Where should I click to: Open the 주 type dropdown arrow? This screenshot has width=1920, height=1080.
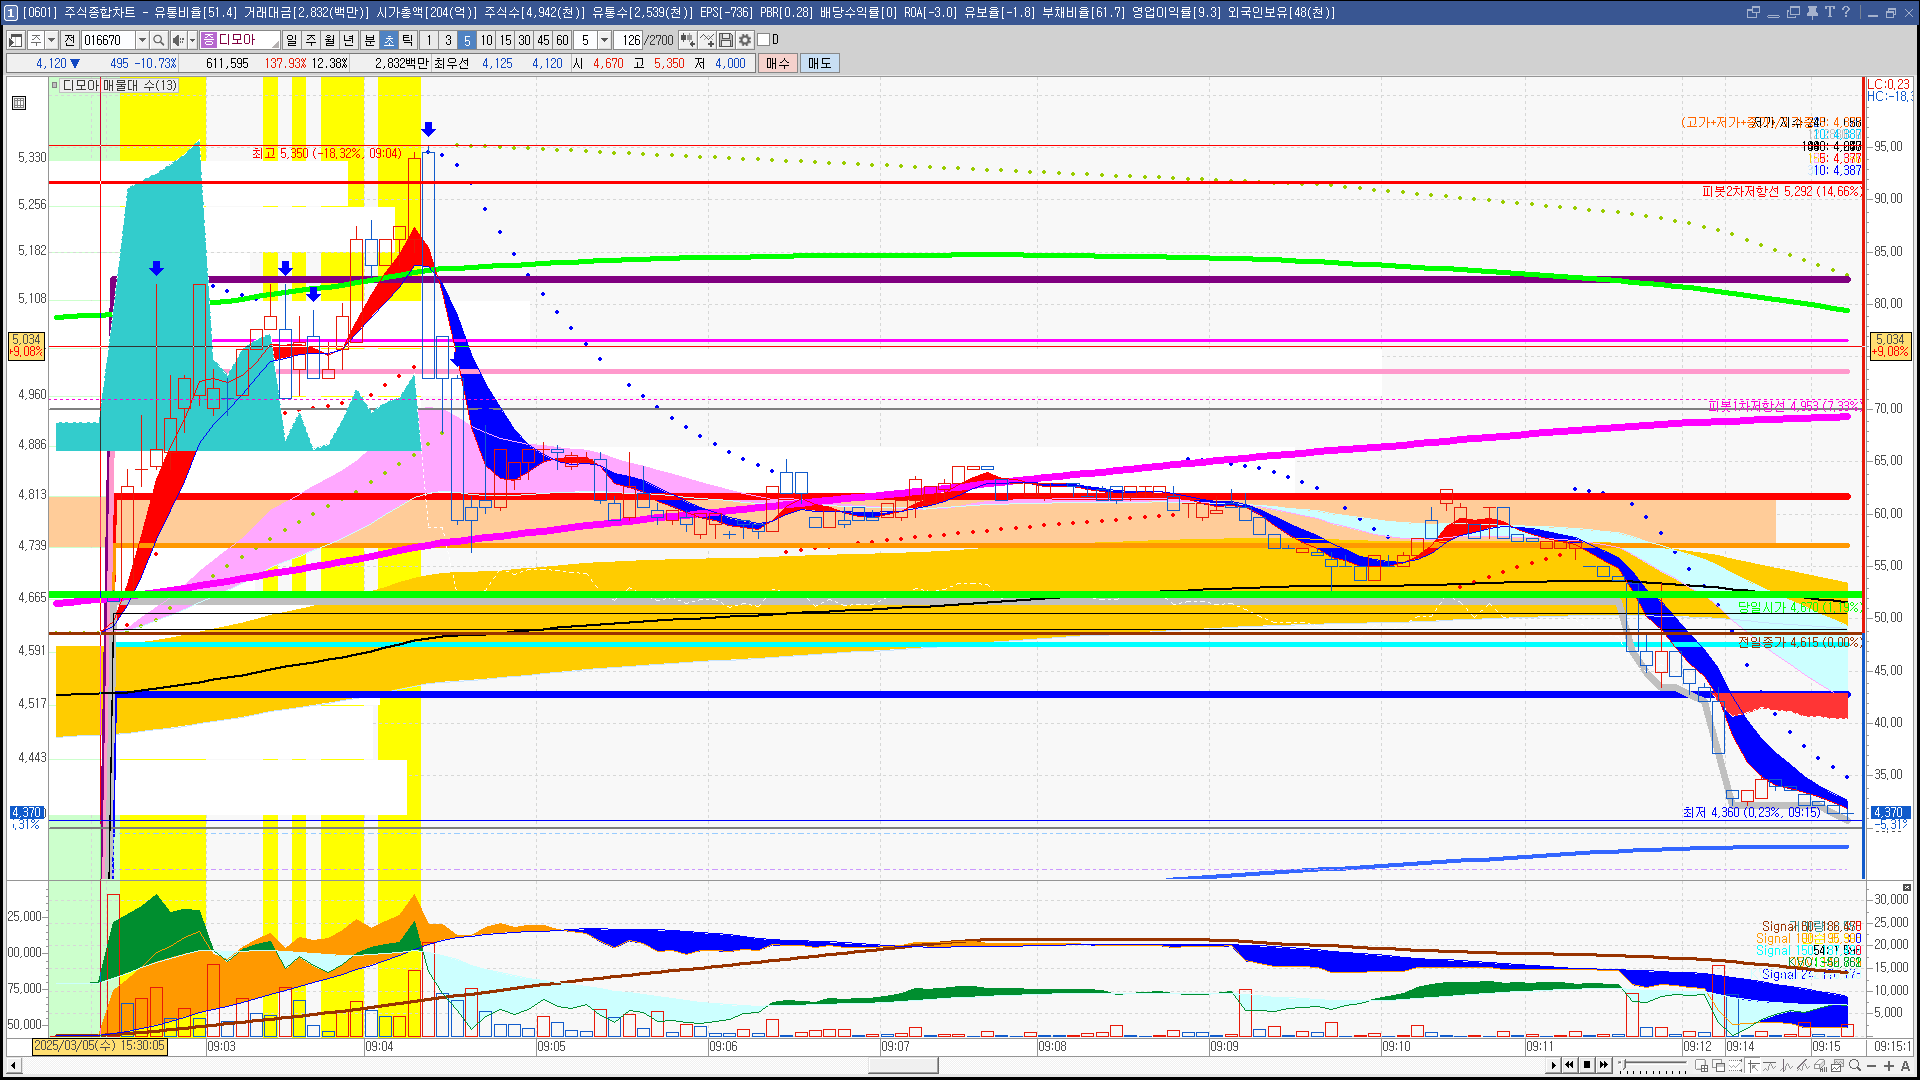pyautogui.click(x=51, y=40)
